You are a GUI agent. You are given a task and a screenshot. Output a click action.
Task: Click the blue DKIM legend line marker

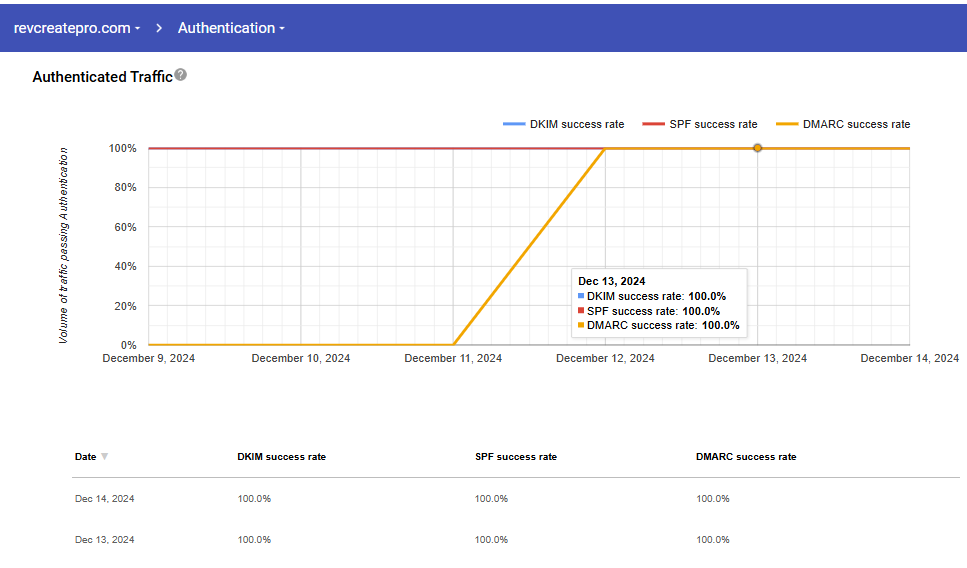(x=514, y=125)
